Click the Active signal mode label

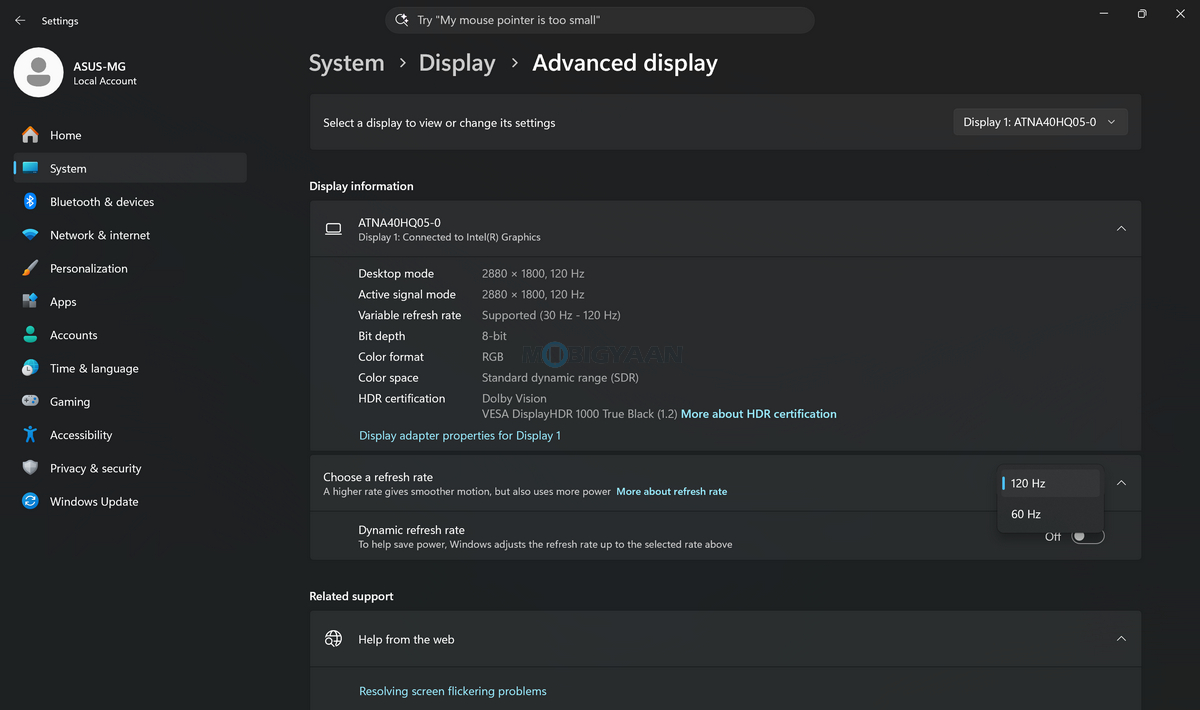(x=407, y=295)
